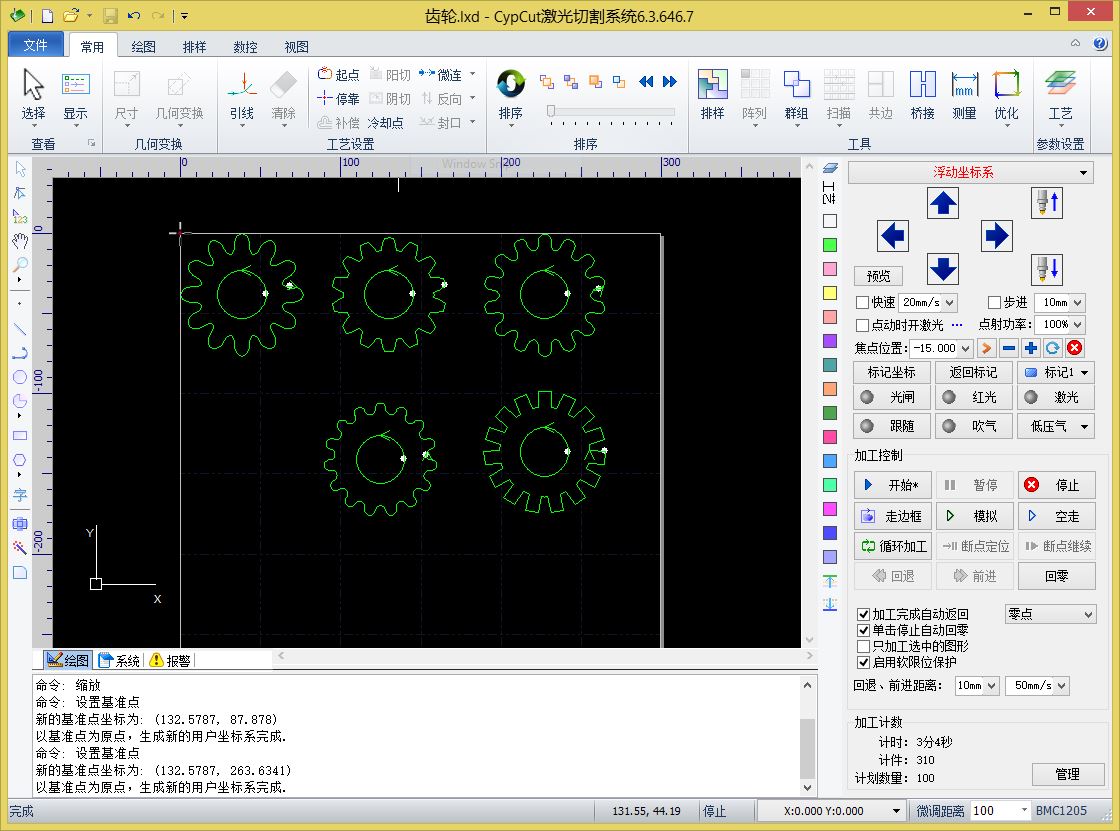Open the 低压气 gas dropdown
This screenshot has height=831, width=1120.
point(1084,427)
